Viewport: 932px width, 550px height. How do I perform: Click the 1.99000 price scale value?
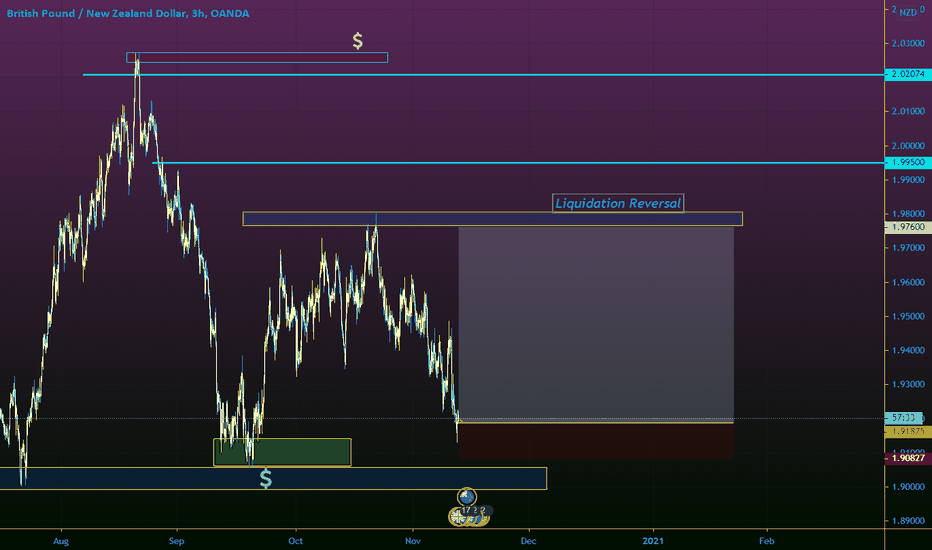pyautogui.click(x=908, y=180)
